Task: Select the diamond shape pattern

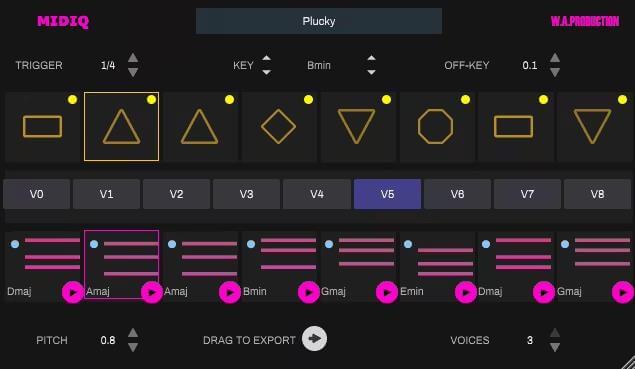Action: click(279, 126)
